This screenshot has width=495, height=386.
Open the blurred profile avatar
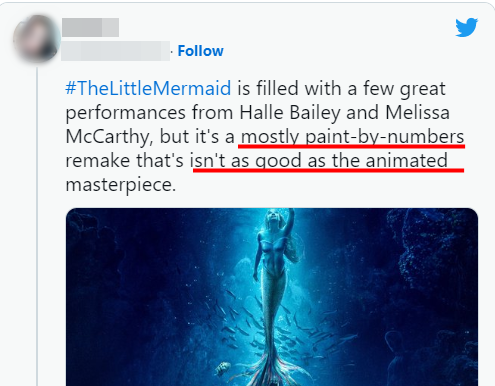pos(37,38)
